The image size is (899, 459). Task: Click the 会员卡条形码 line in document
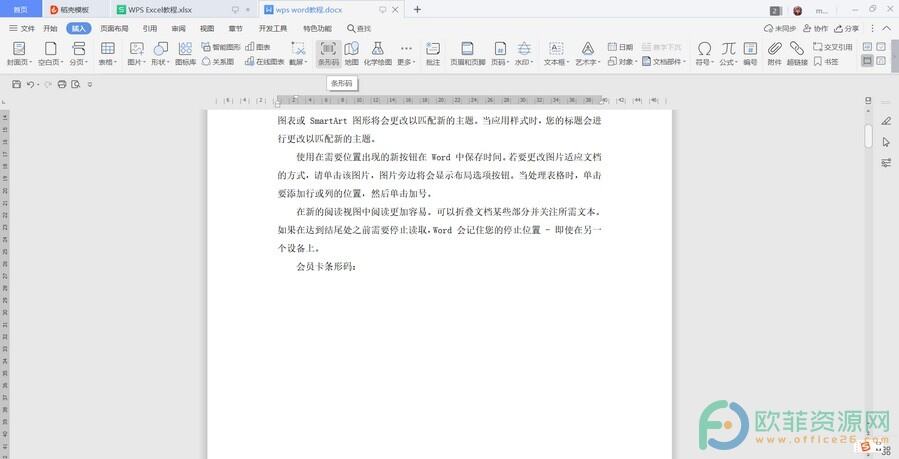[326, 266]
